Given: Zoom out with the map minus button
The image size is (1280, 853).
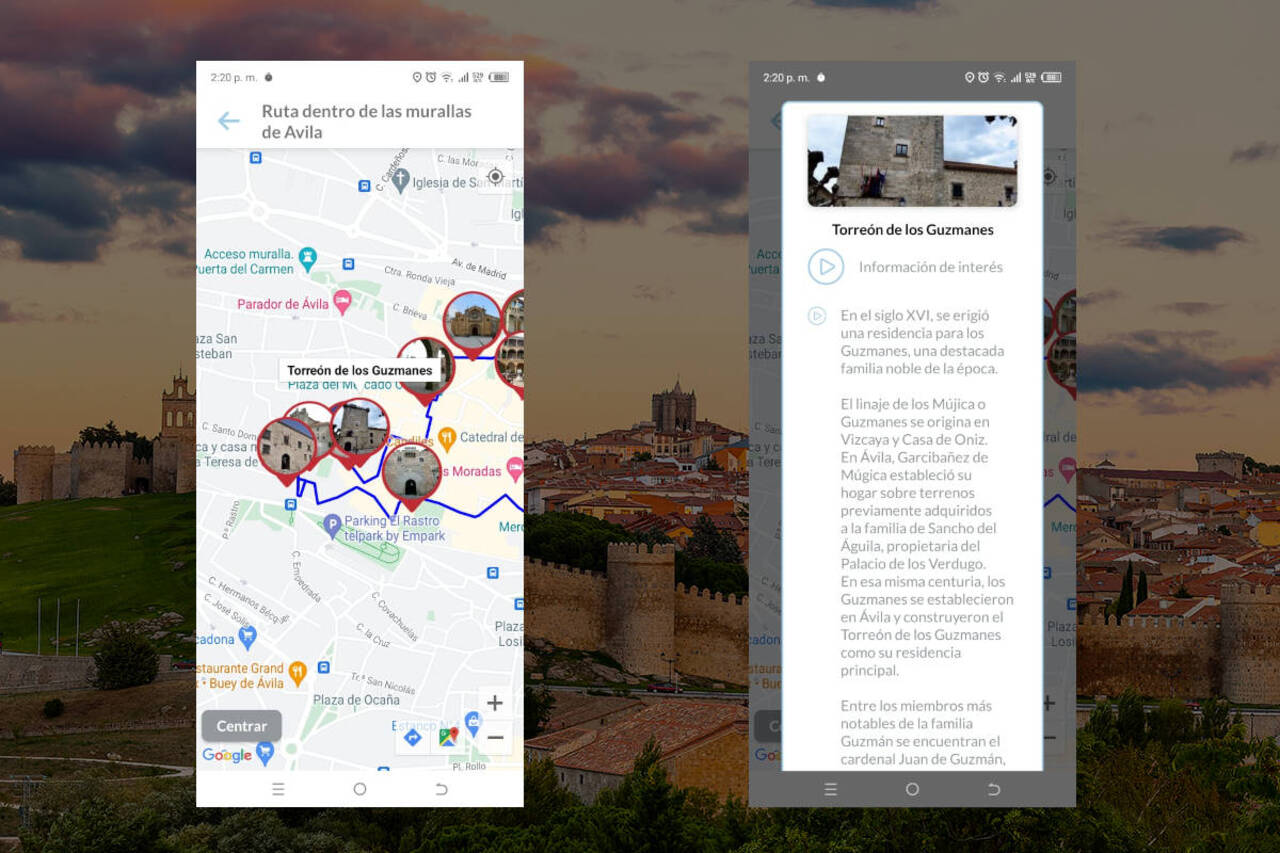Looking at the screenshot, I should [494, 738].
